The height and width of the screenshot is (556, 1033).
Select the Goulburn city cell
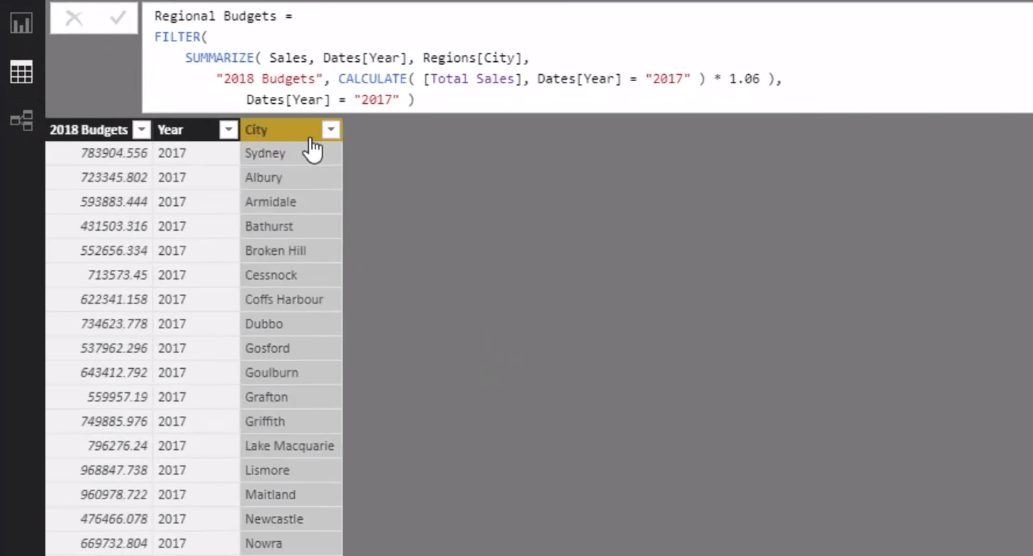pos(291,372)
